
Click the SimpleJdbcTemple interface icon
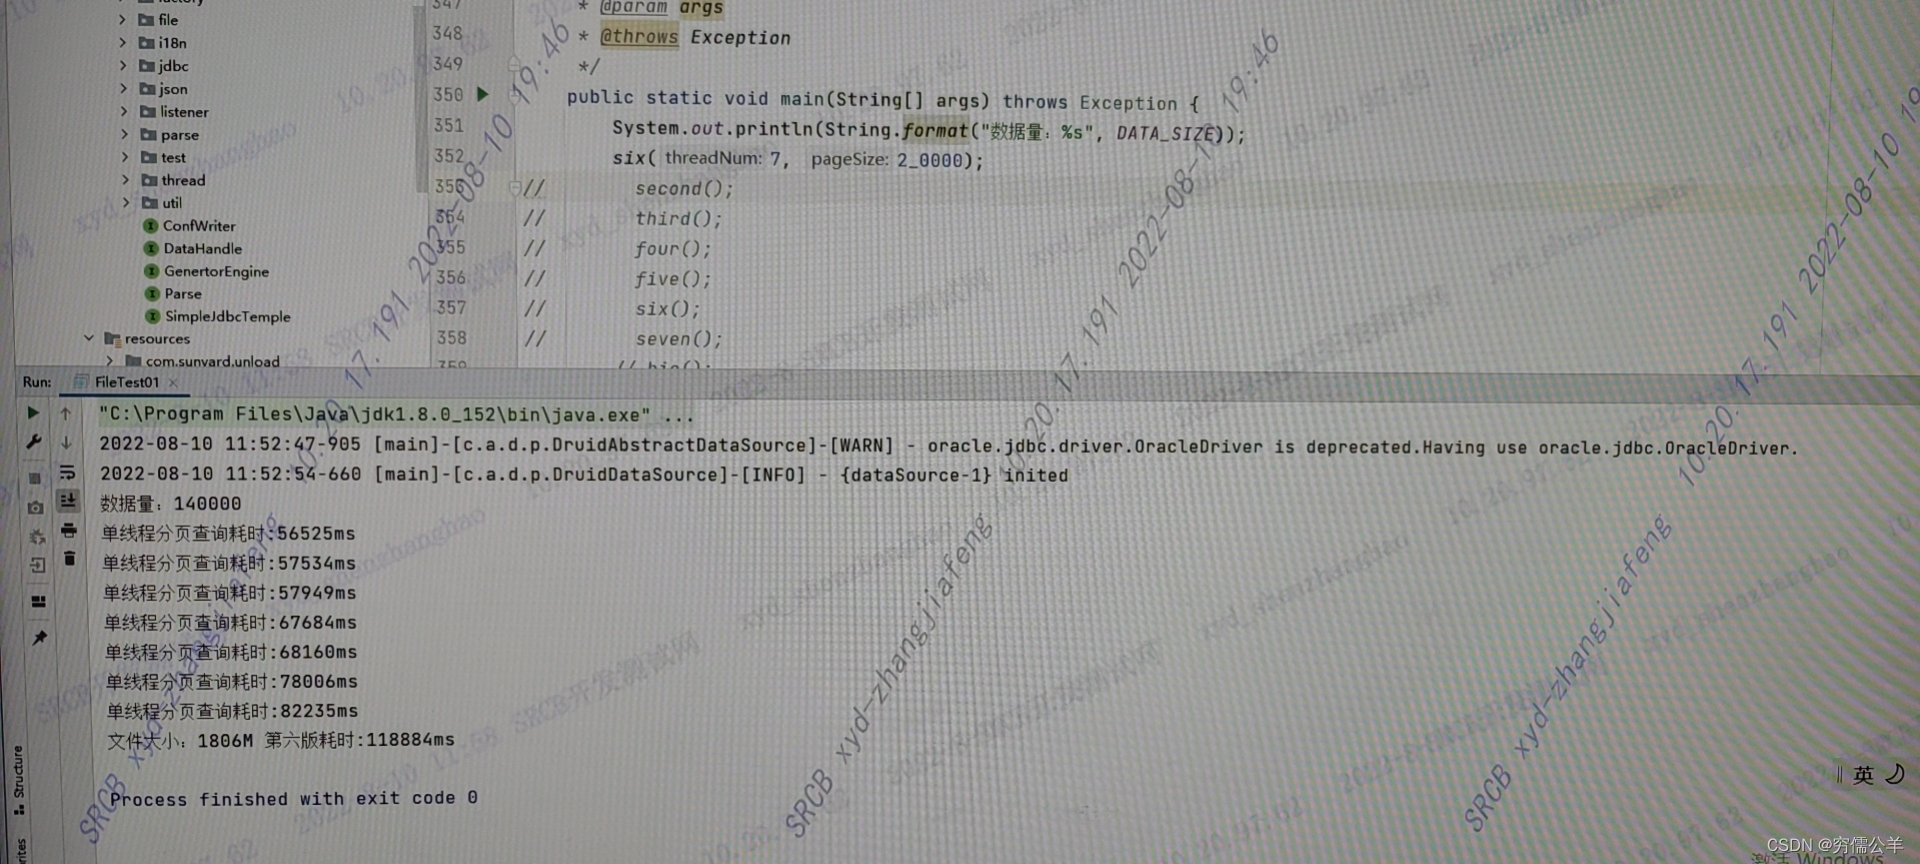pos(153,316)
